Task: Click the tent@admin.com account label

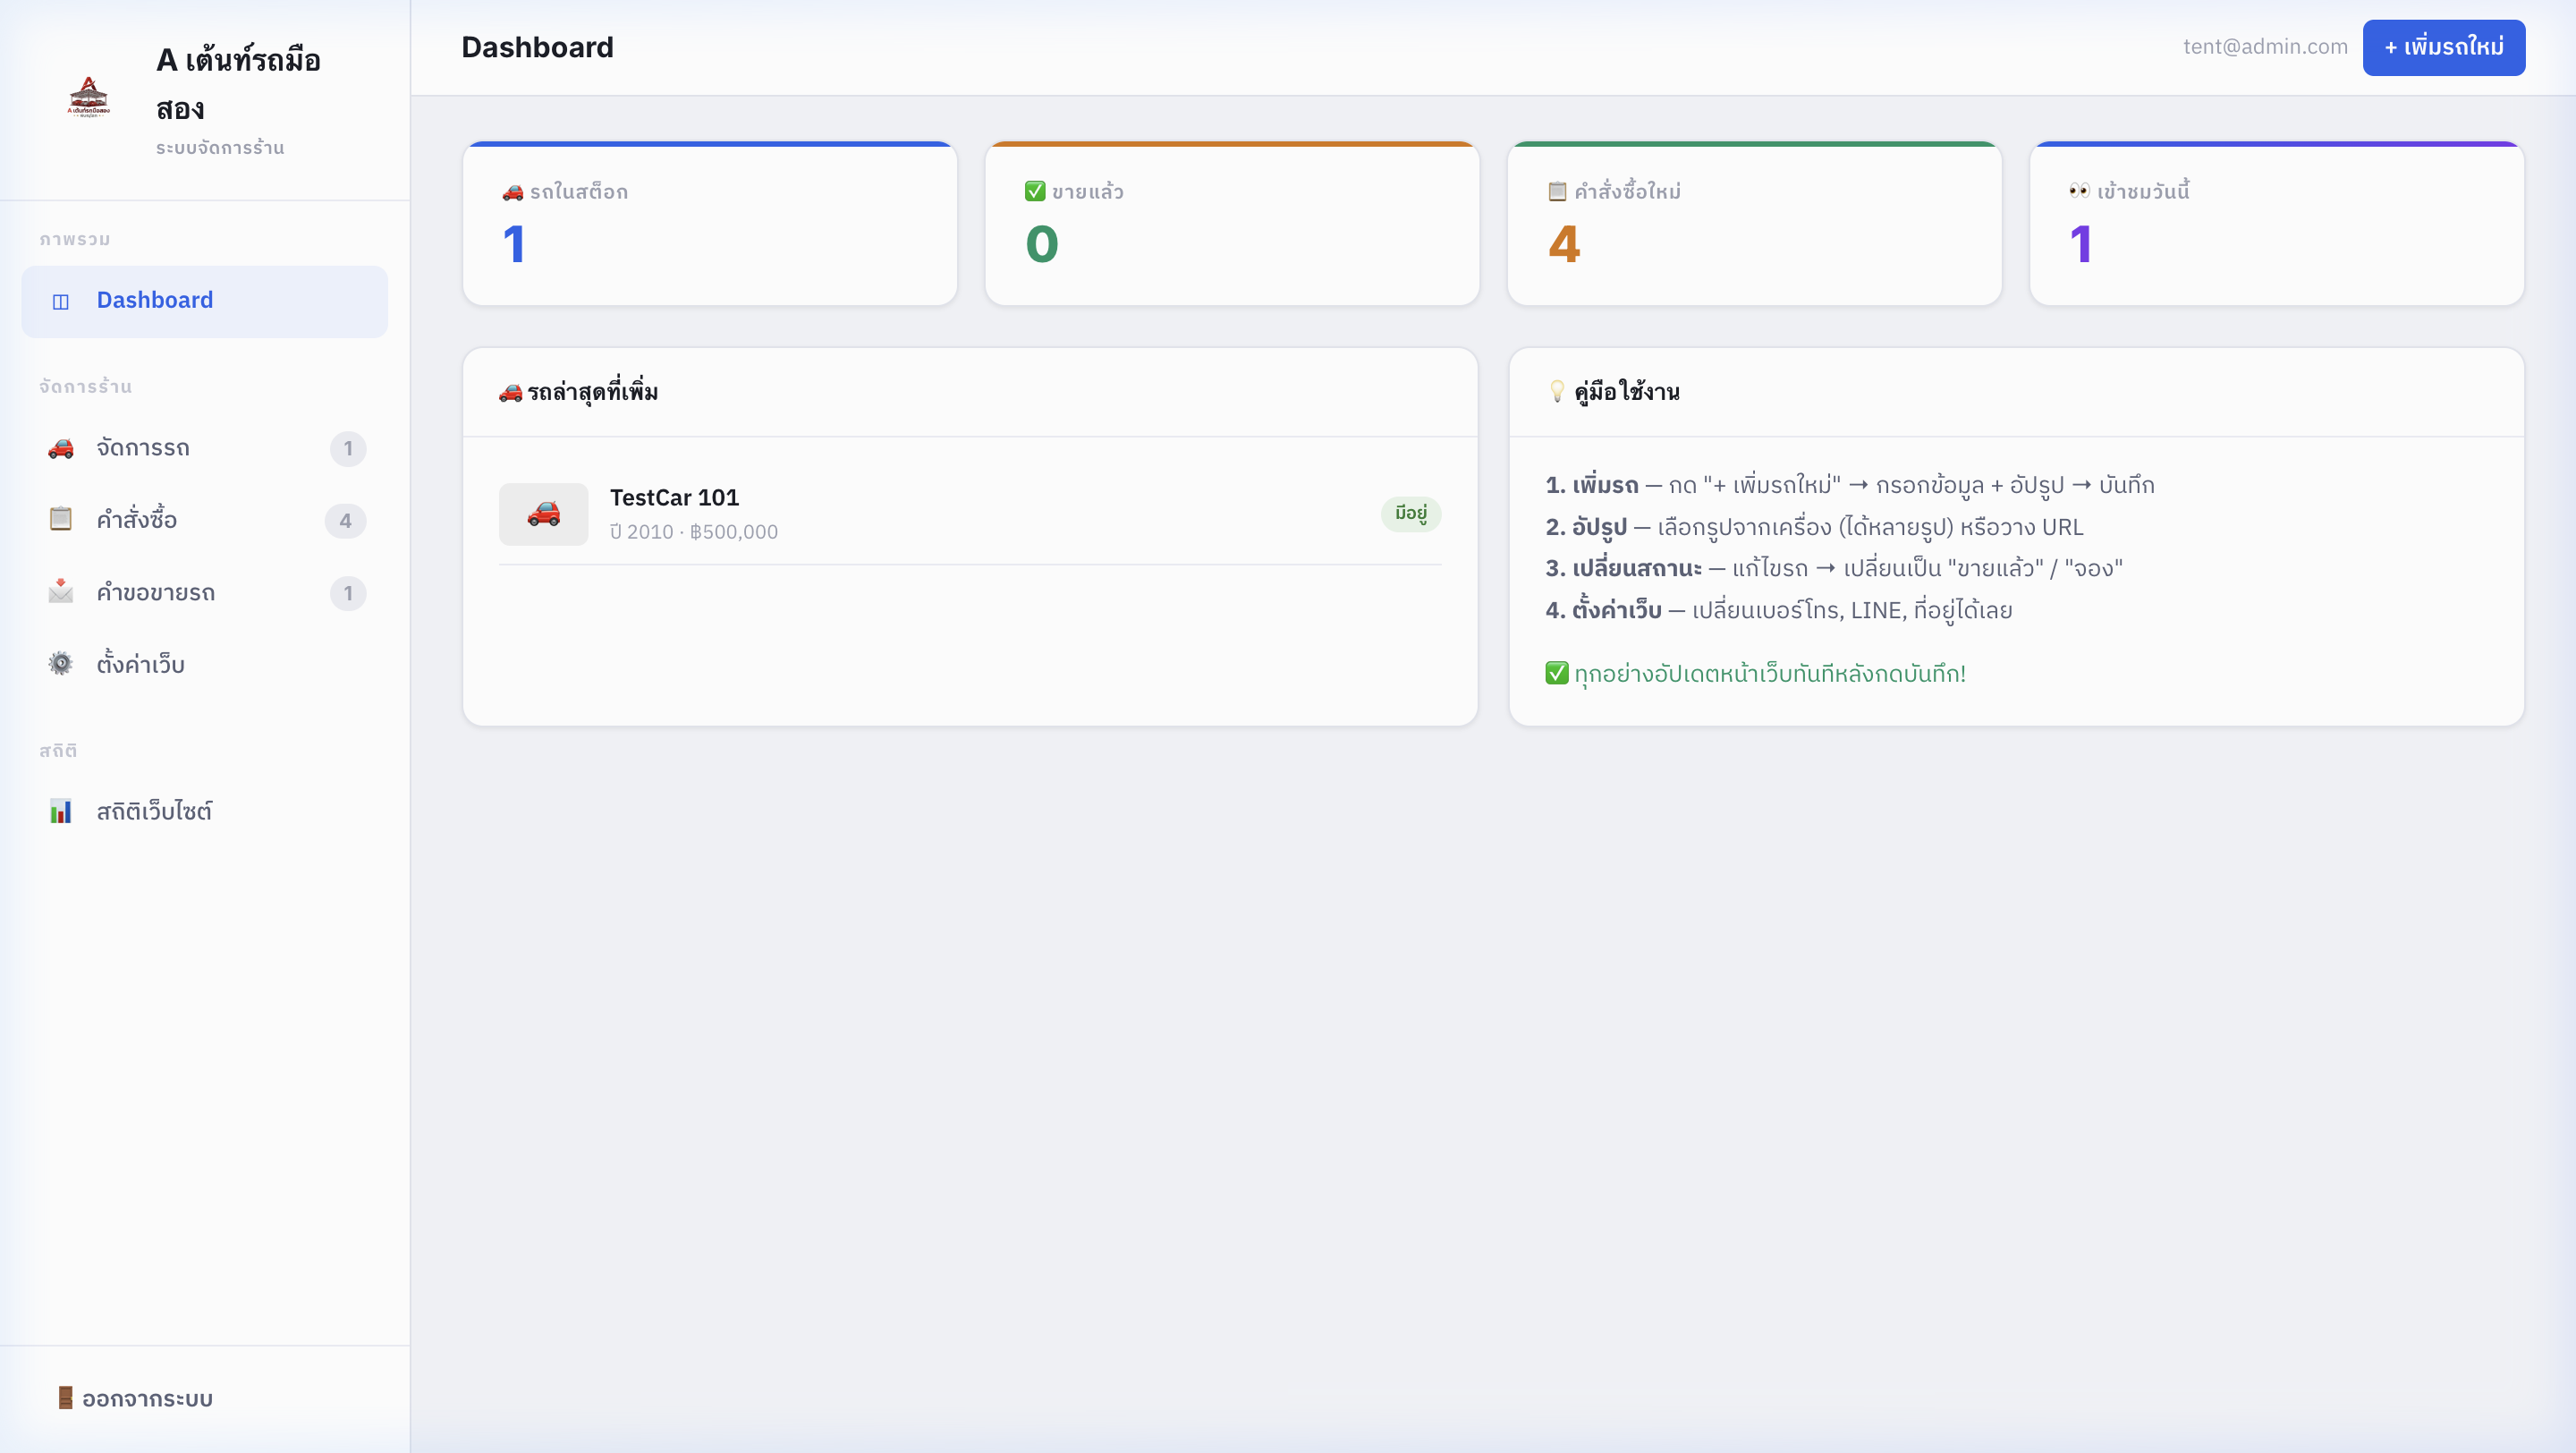Action: (x=2265, y=47)
